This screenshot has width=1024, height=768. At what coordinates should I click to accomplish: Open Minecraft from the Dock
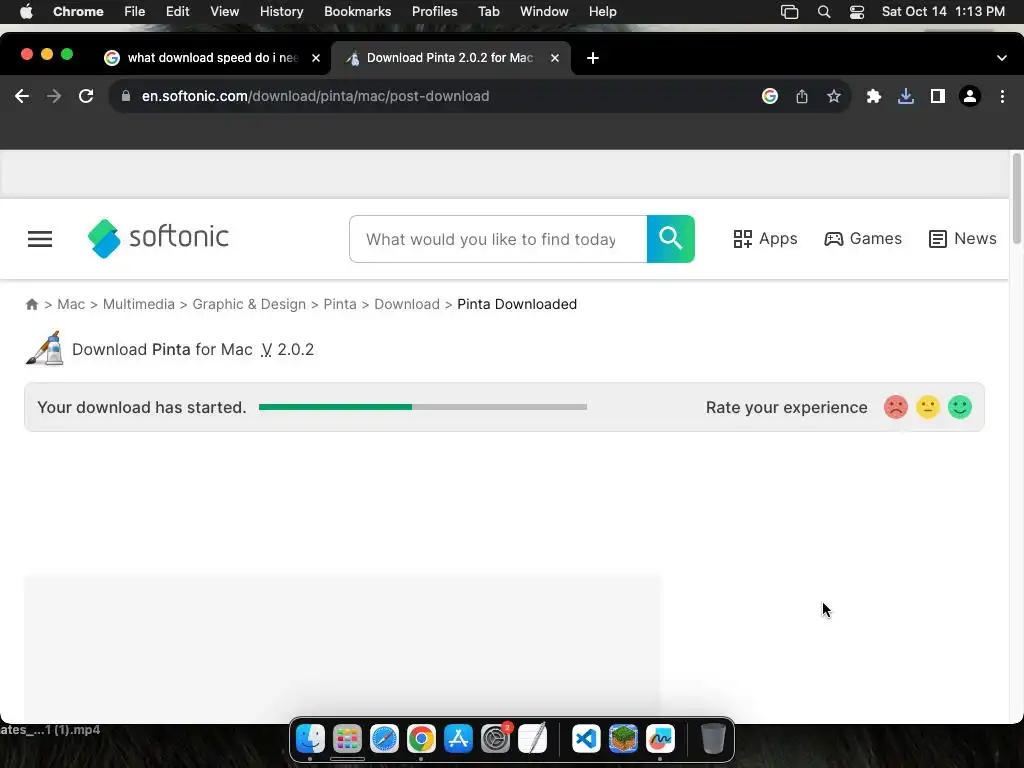coord(623,739)
